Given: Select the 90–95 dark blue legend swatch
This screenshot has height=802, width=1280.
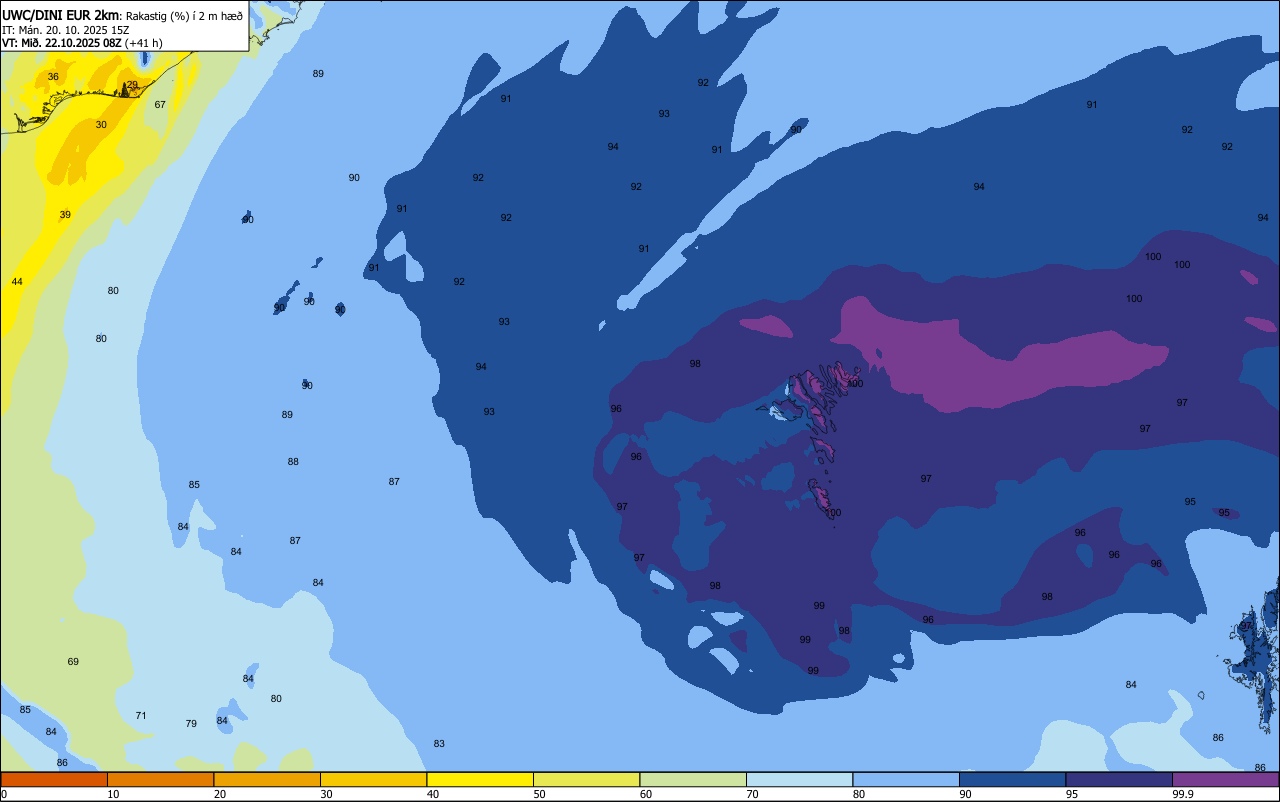Looking at the screenshot, I should coord(1012,779).
